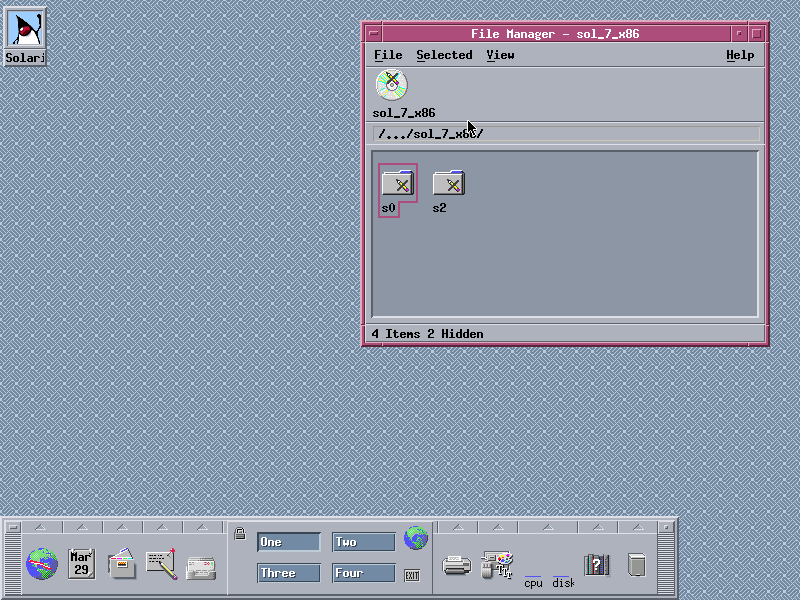Switch to workspace One

click(x=289, y=542)
